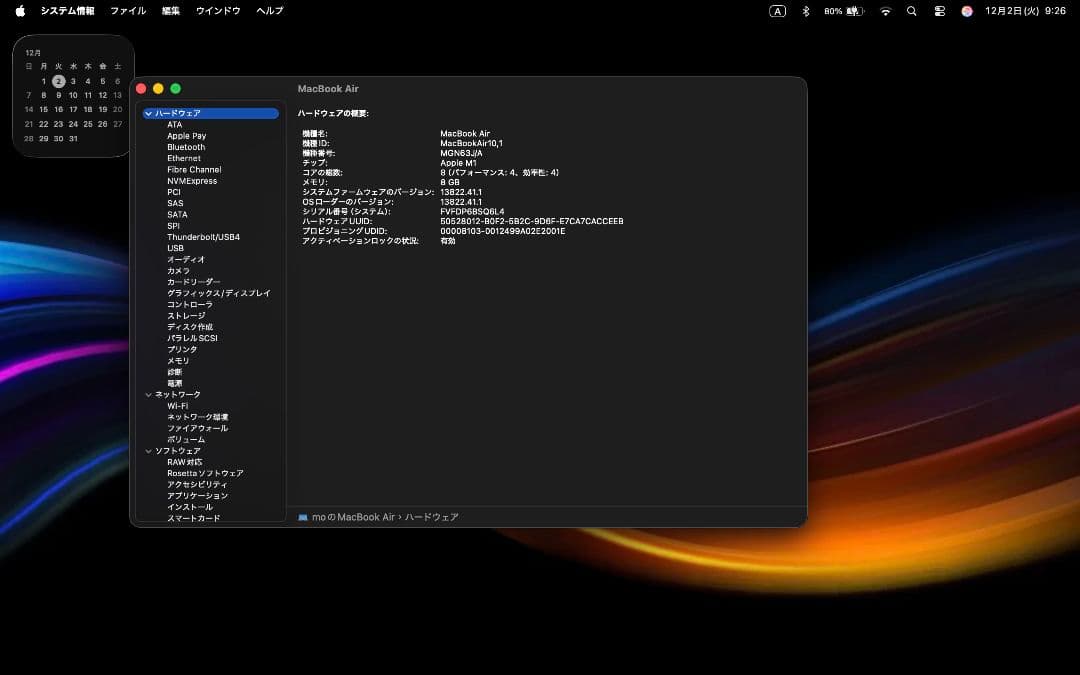Click the Mac icon in the bottom breadcrumb bar
Screen dimensions: 1080x675
pos(303,517)
